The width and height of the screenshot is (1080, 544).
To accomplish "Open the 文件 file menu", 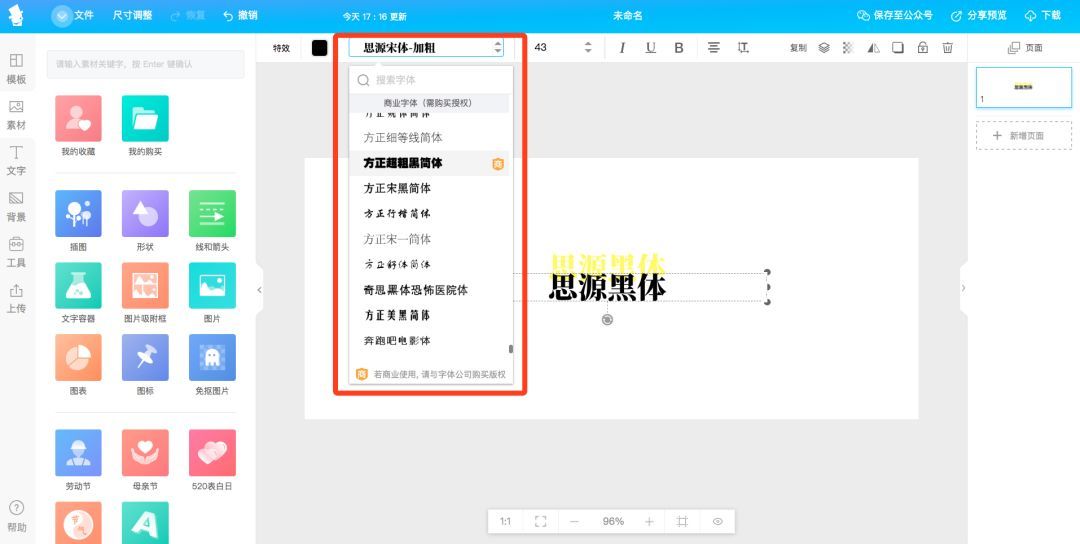I will coord(73,15).
